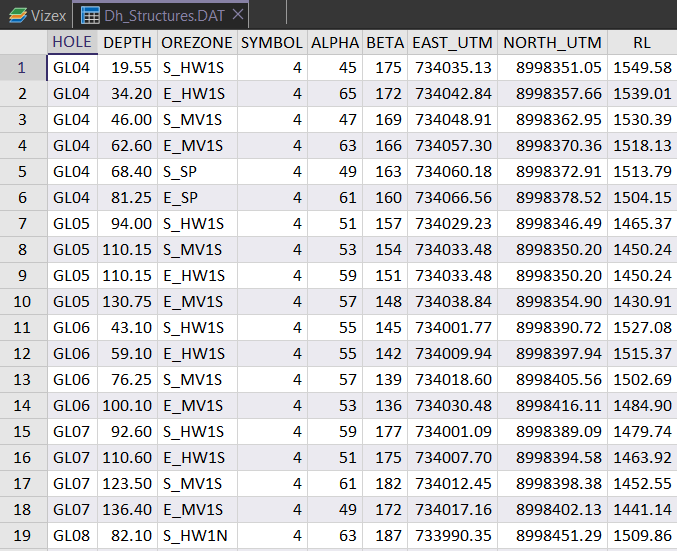Click BETA value 187 in row 19
The width and height of the screenshot is (677, 551).
(x=385, y=535)
